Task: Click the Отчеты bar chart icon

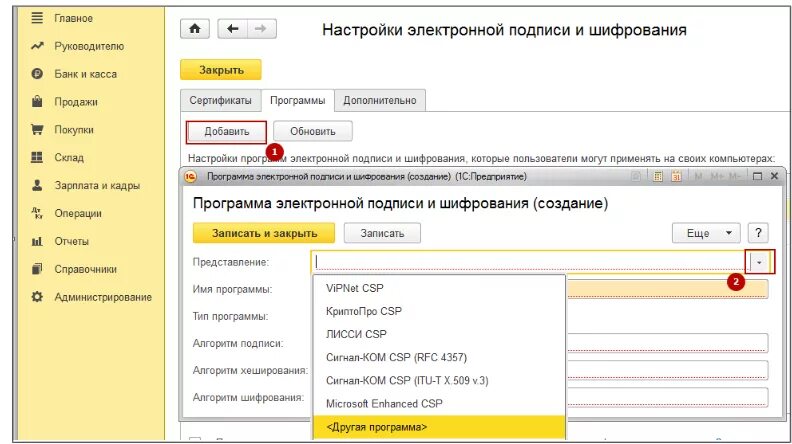Action: pyautogui.click(x=37, y=241)
